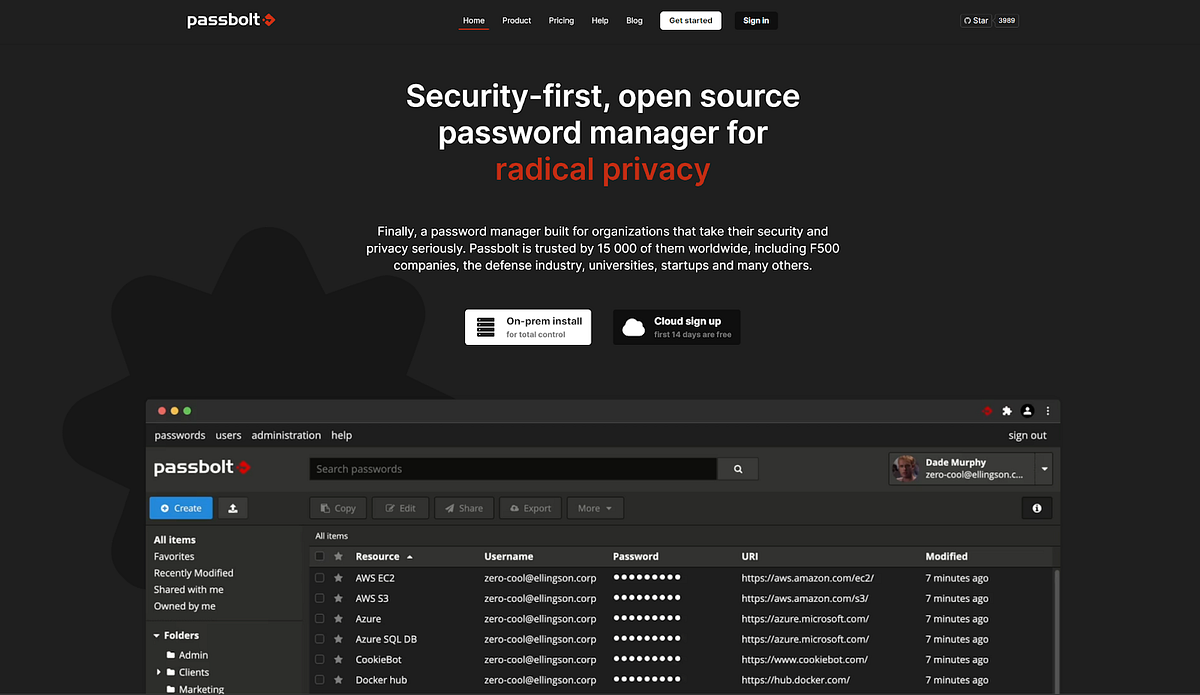Image resolution: width=1200 pixels, height=695 pixels.
Task: Open the info sidebar via the i icon
Action: (1037, 507)
